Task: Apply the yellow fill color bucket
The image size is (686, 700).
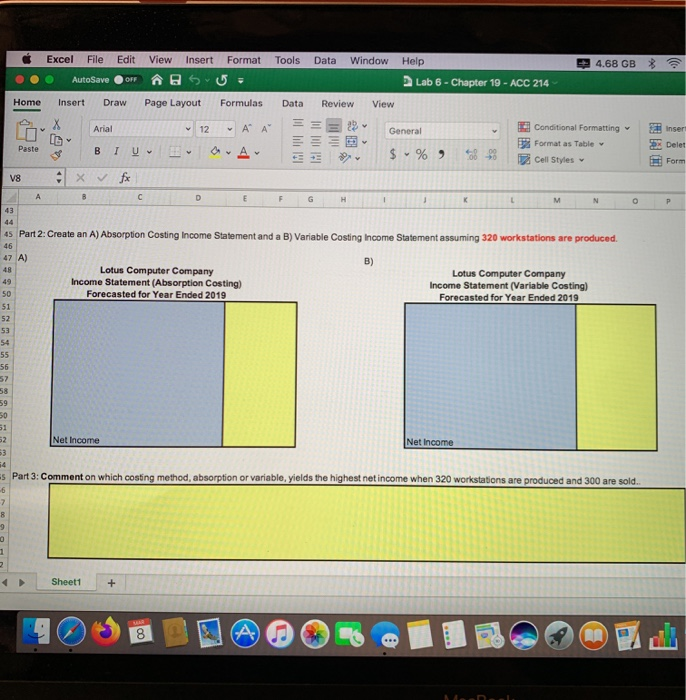Action: (x=215, y=152)
